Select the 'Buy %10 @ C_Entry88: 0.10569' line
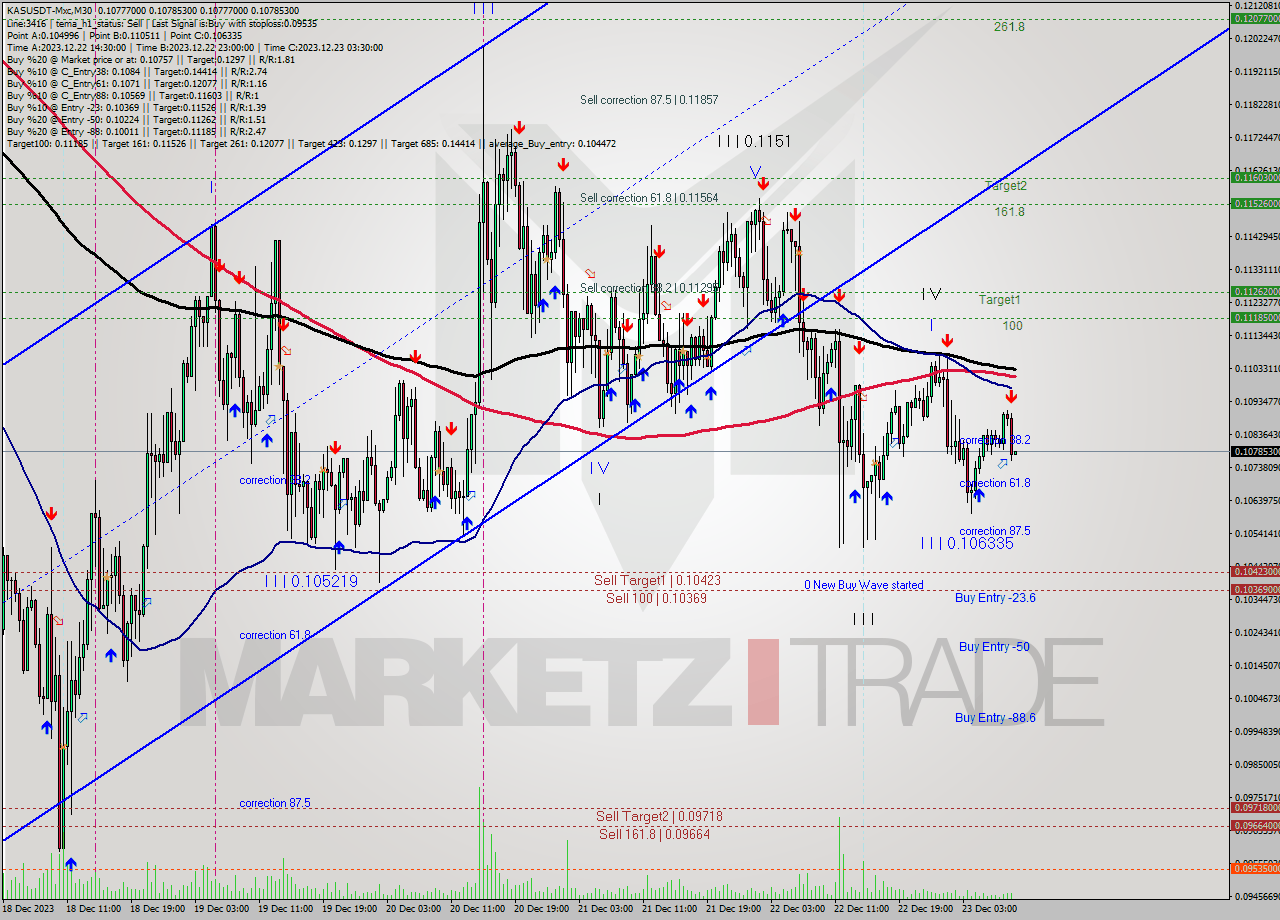The width and height of the screenshot is (1280, 920). 76,95
